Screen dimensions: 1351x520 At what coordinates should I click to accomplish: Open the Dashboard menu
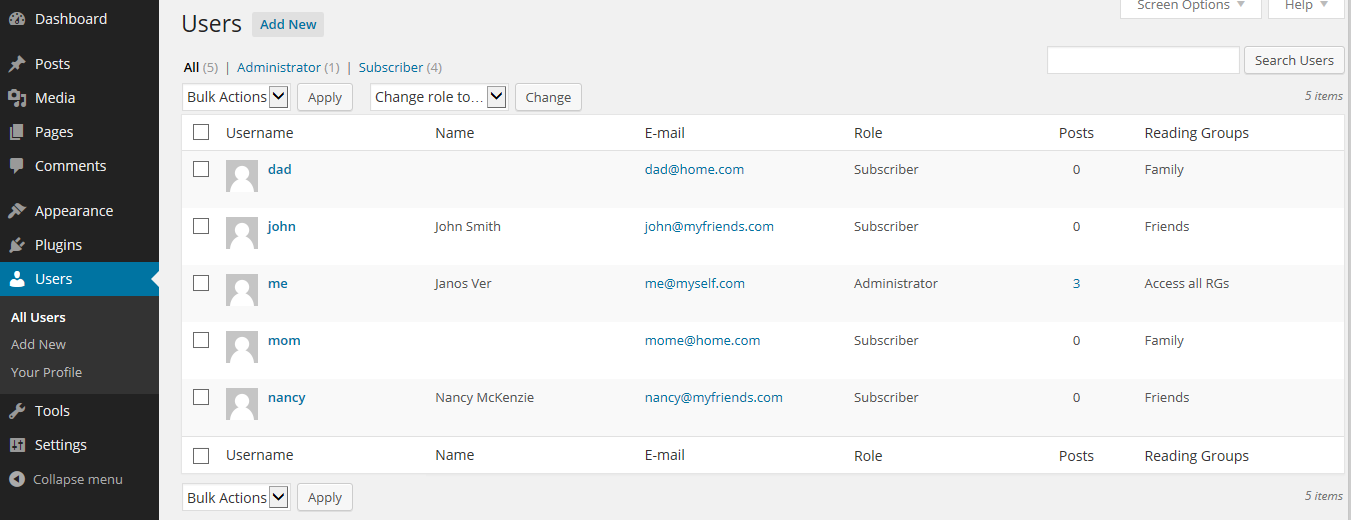pyautogui.click(x=79, y=19)
